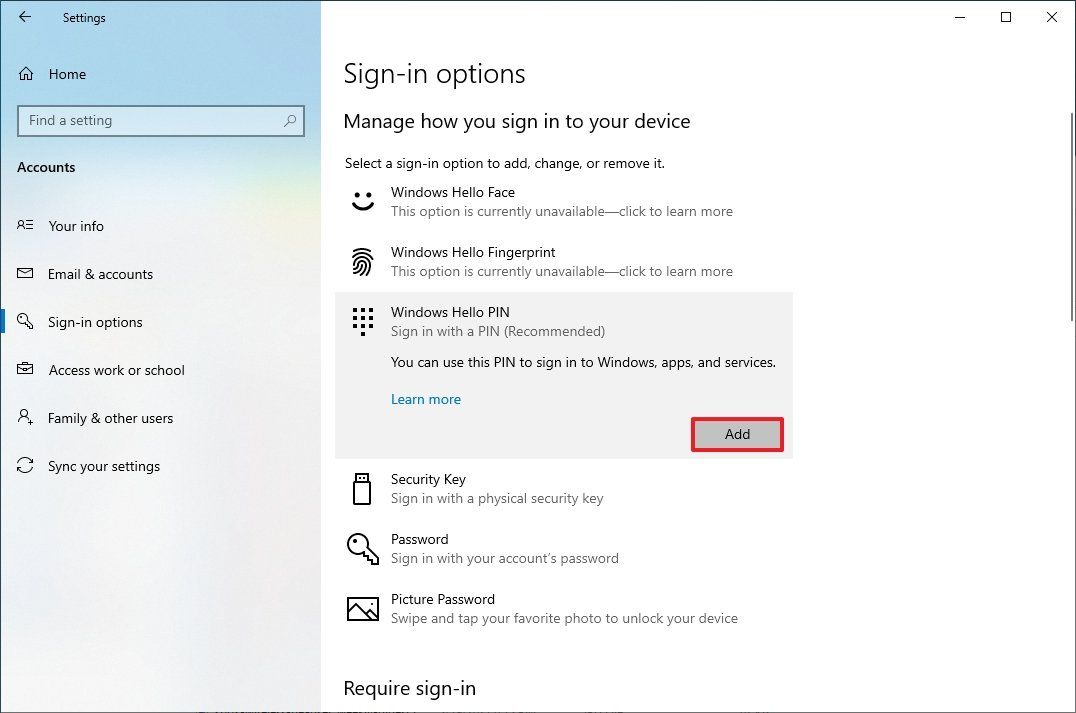1076x713 pixels.
Task: Click the Email & accounts envelope icon
Action: [x=25, y=274]
